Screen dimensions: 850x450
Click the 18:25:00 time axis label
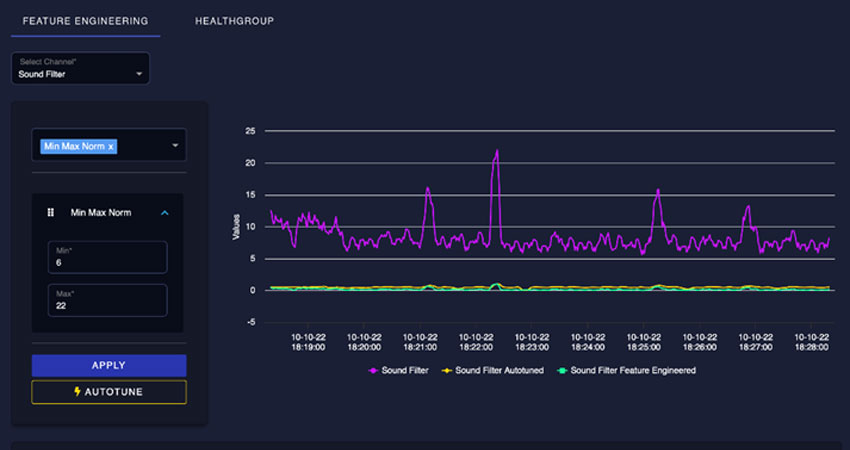643,342
